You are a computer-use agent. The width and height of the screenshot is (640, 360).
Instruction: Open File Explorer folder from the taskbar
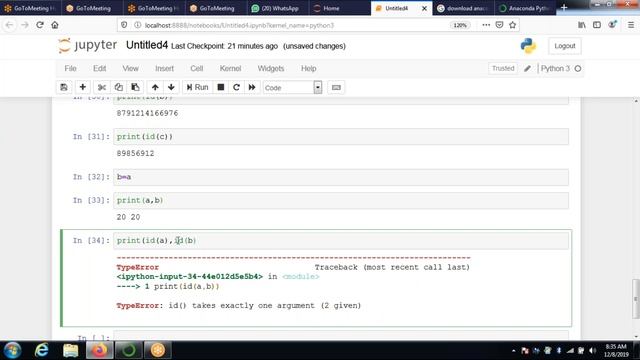[70, 350]
